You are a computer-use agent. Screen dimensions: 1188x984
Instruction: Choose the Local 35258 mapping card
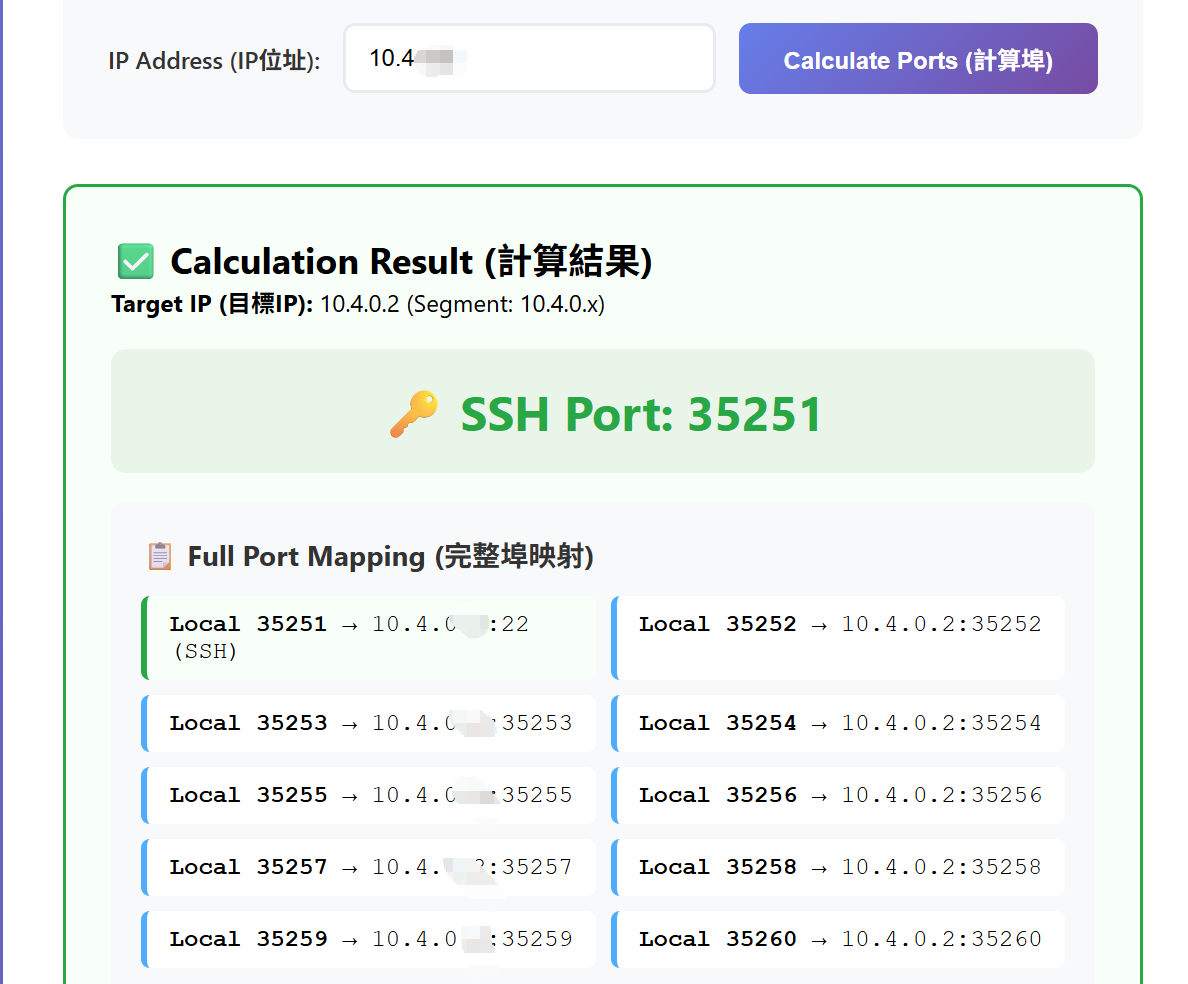pyautogui.click(x=839, y=867)
